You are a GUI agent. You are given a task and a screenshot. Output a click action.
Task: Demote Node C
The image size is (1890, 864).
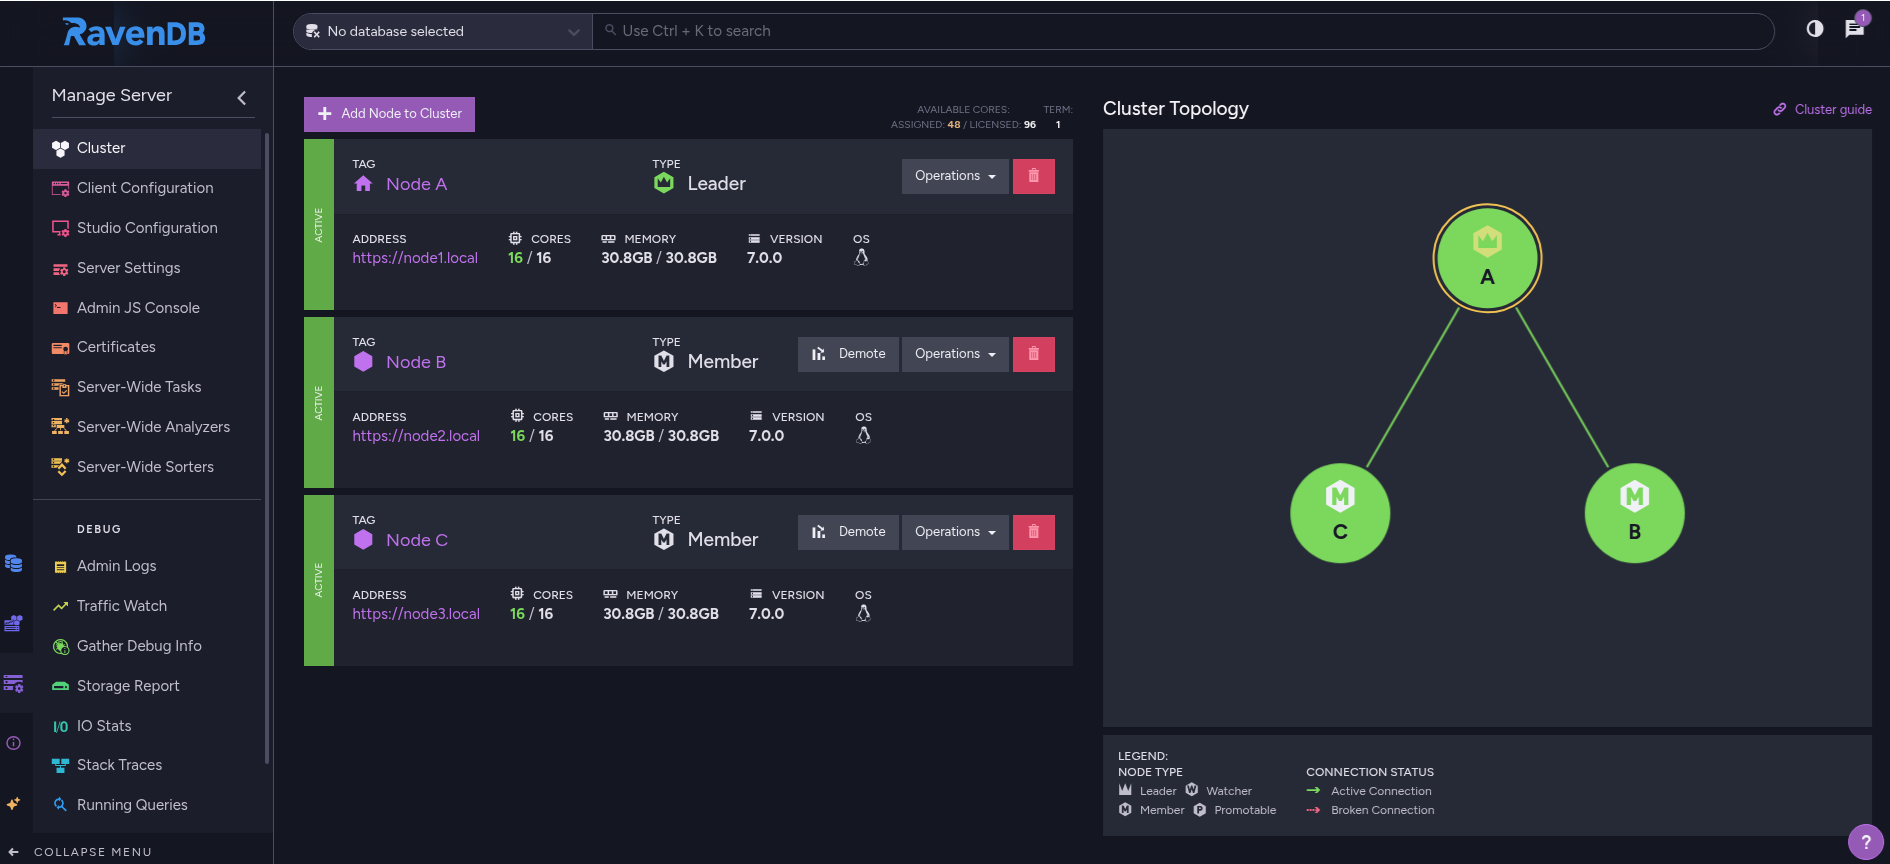(x=848, y=532)
